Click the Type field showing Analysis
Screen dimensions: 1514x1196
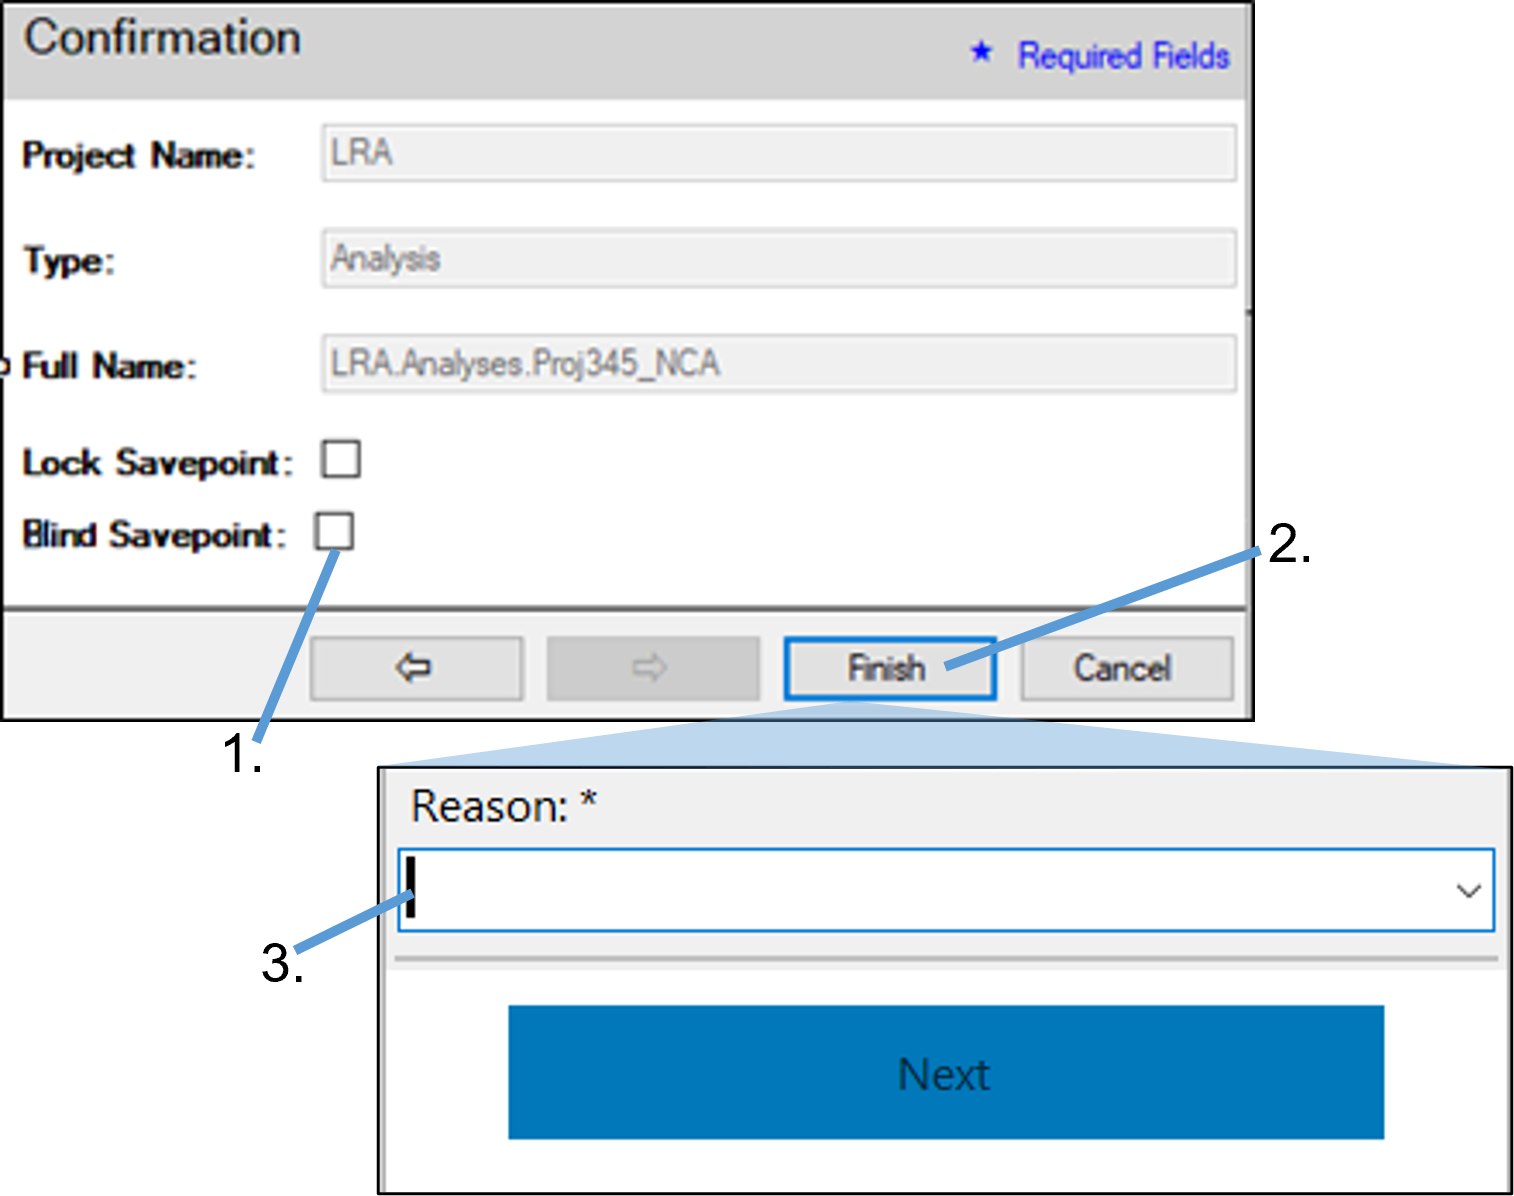[778, 259]
